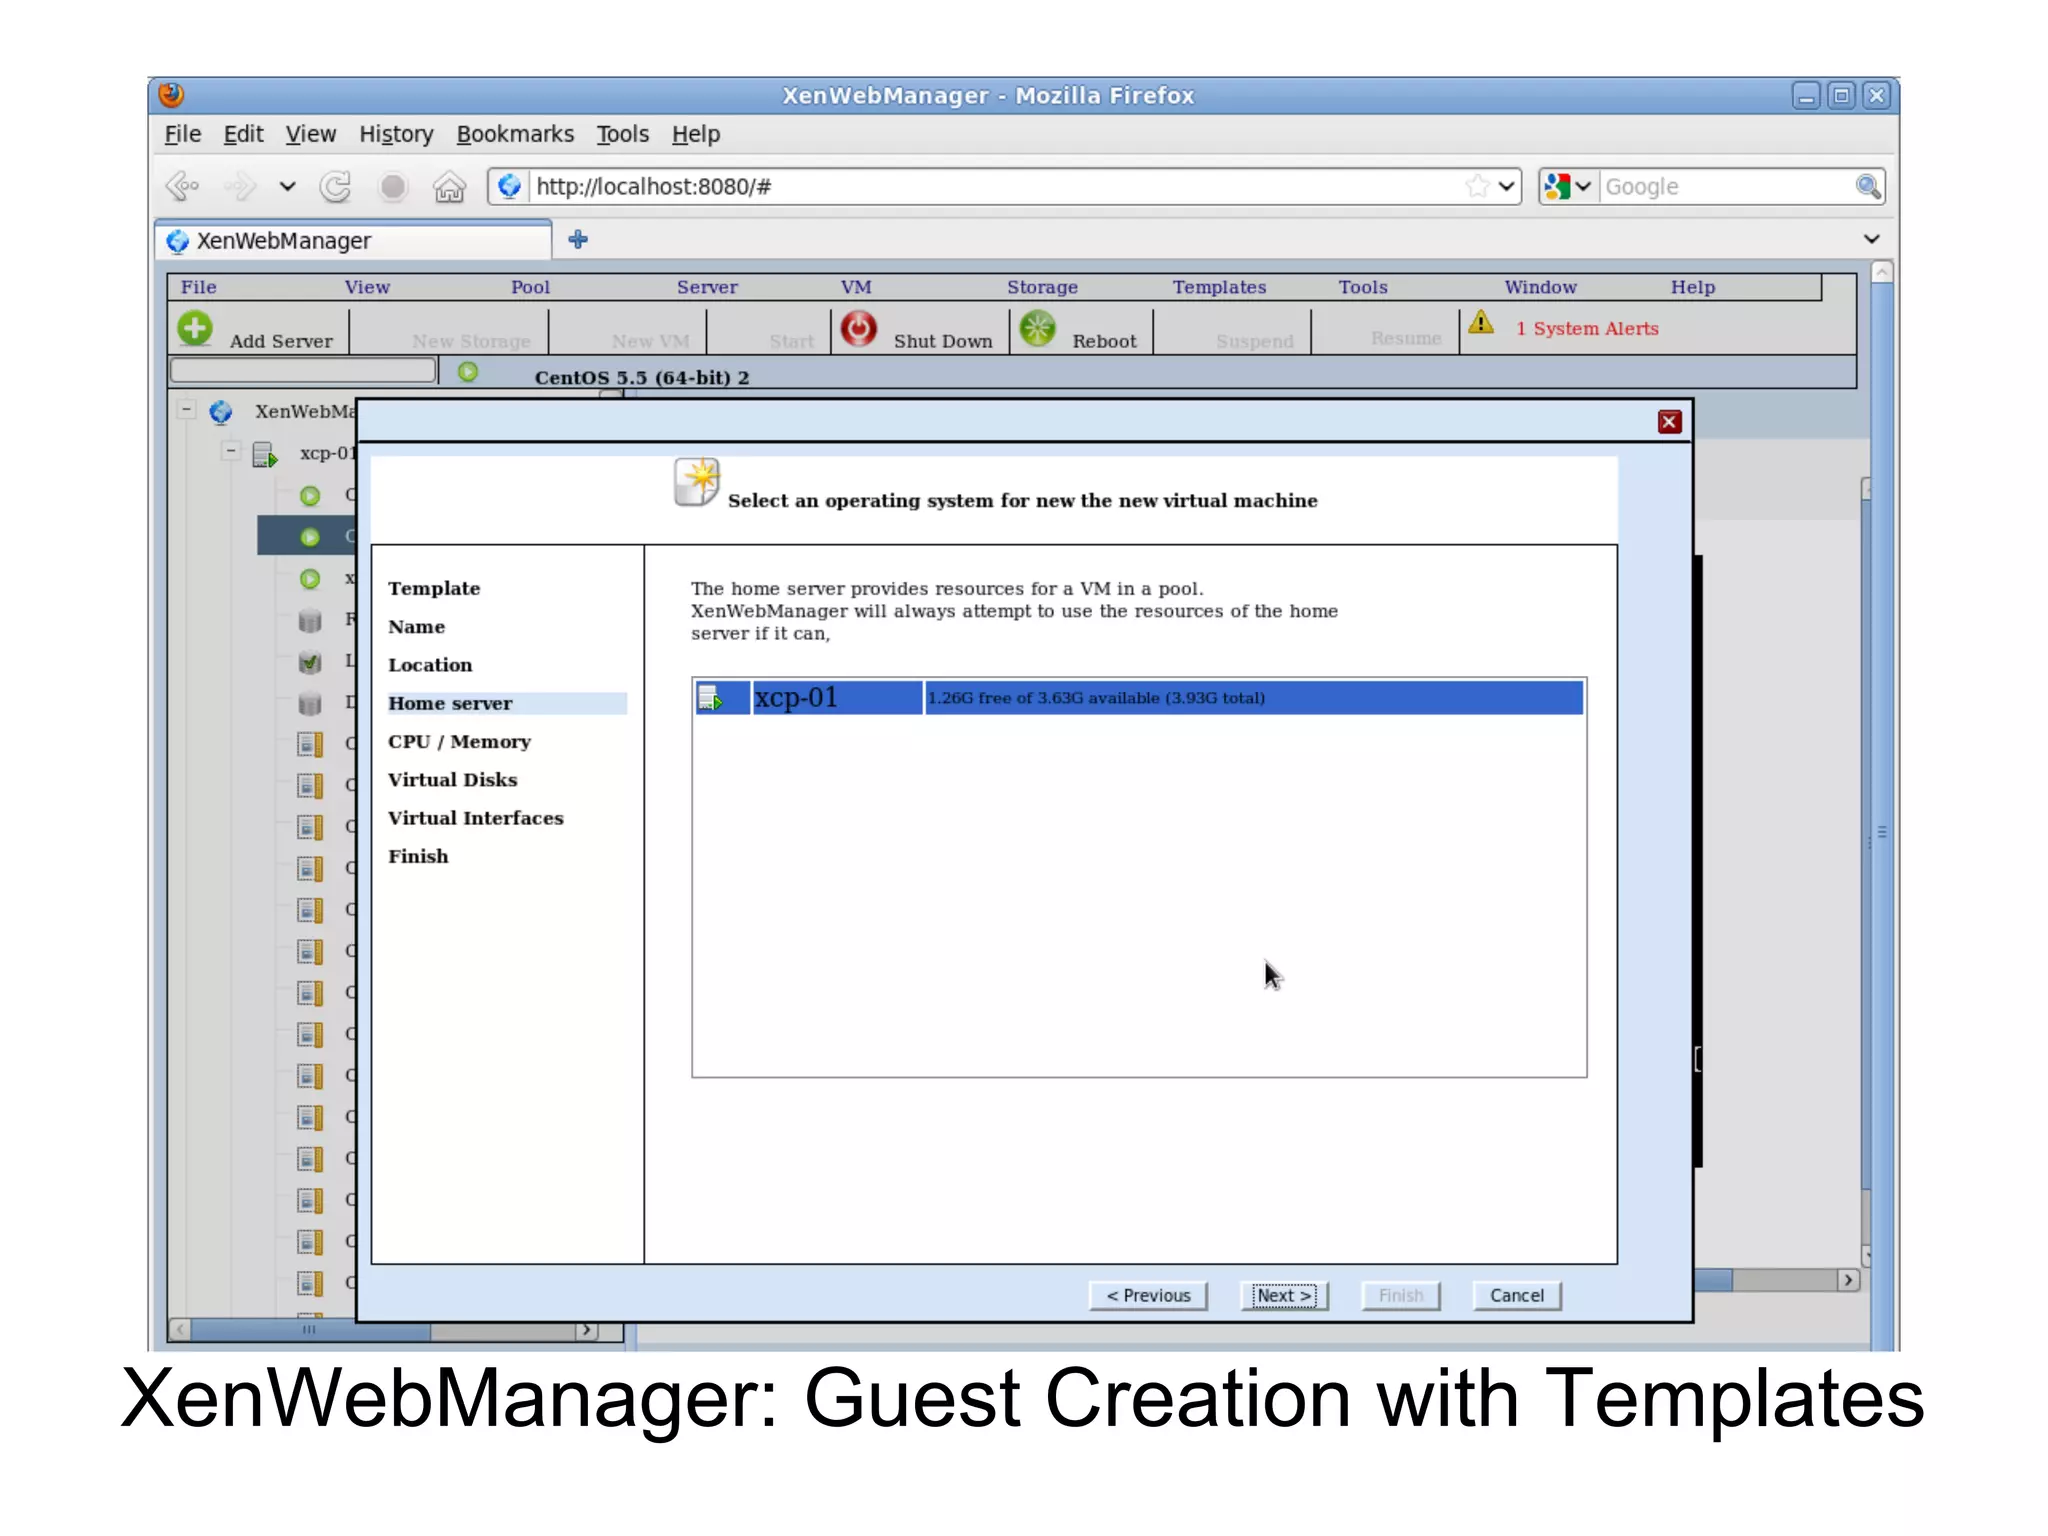Click the 1 System Alerts link

(1587, 329)
